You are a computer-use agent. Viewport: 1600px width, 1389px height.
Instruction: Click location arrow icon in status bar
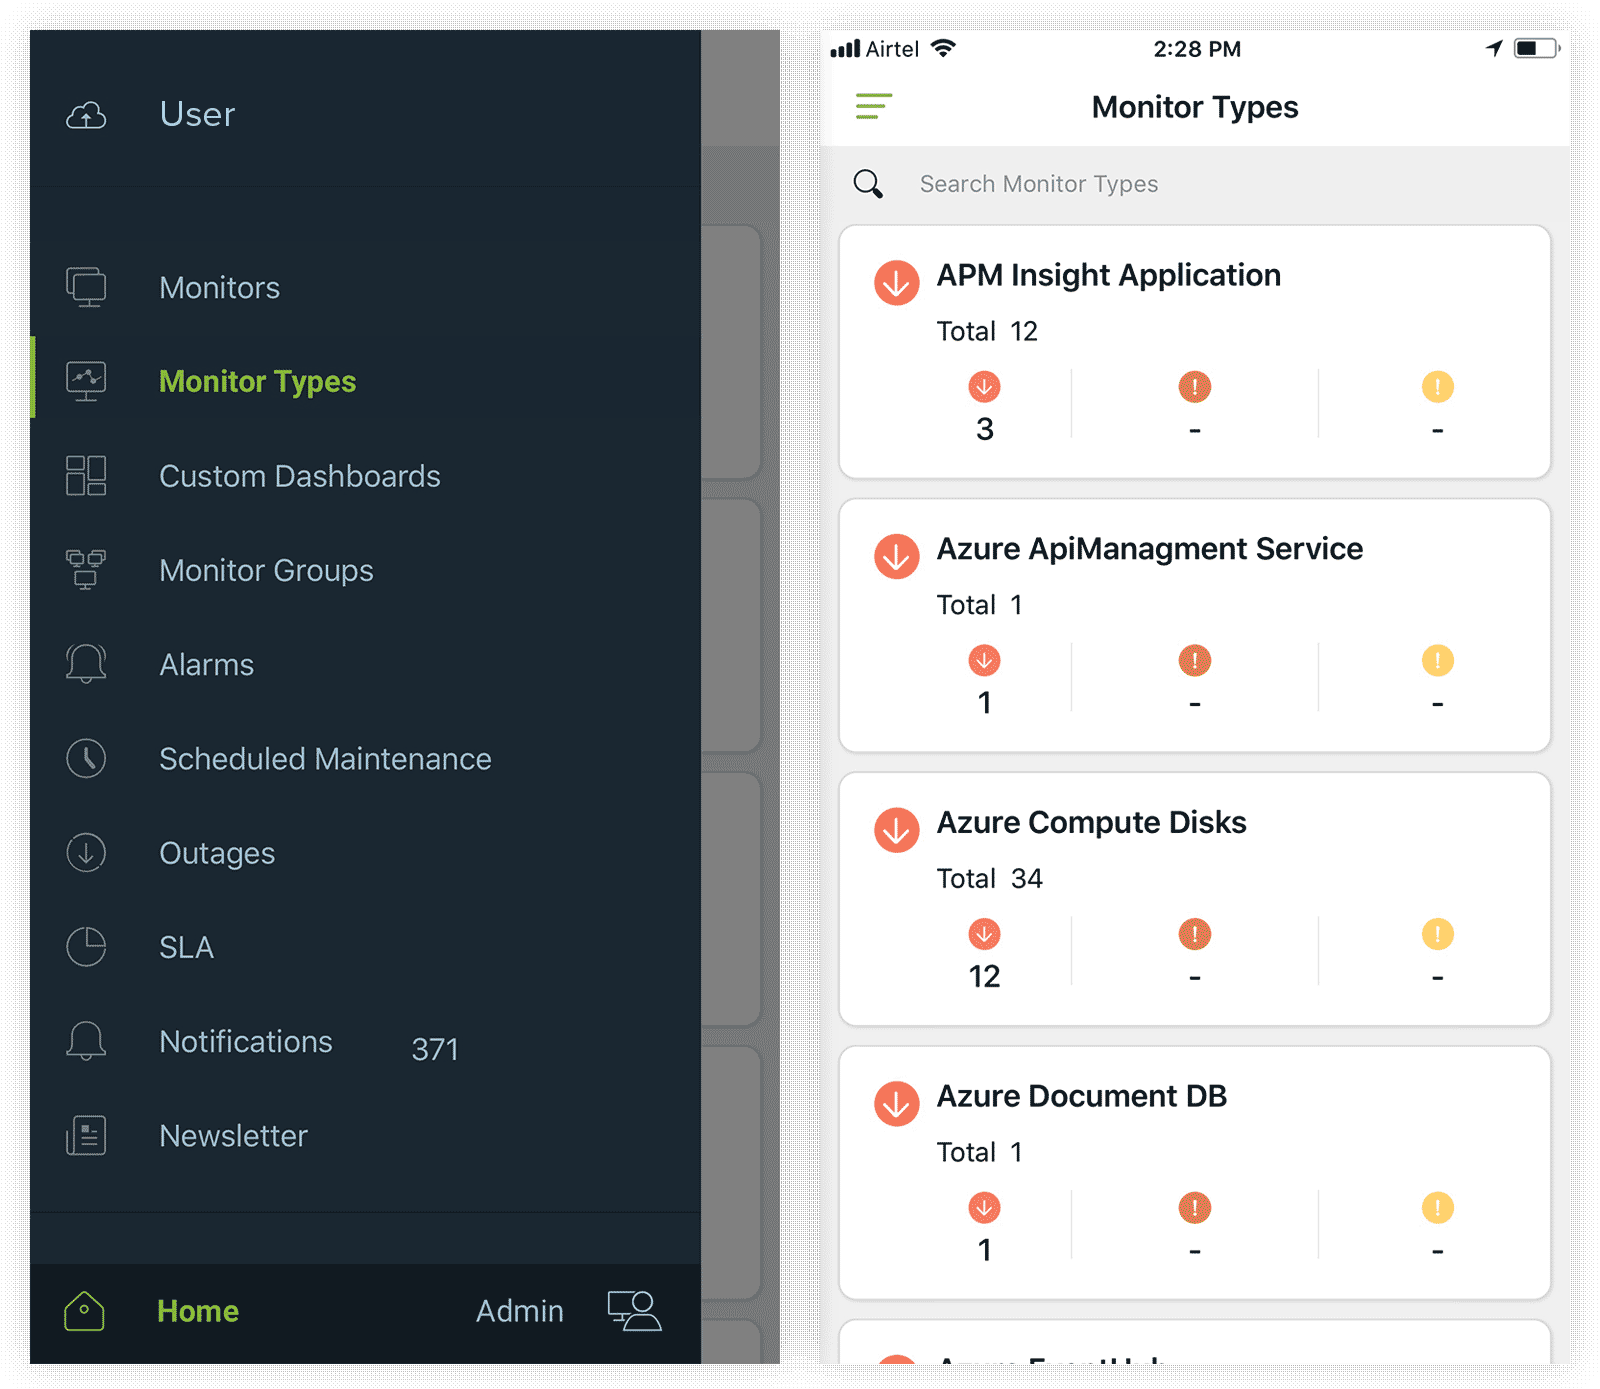pyautogui.click(x=1495, y=48)
